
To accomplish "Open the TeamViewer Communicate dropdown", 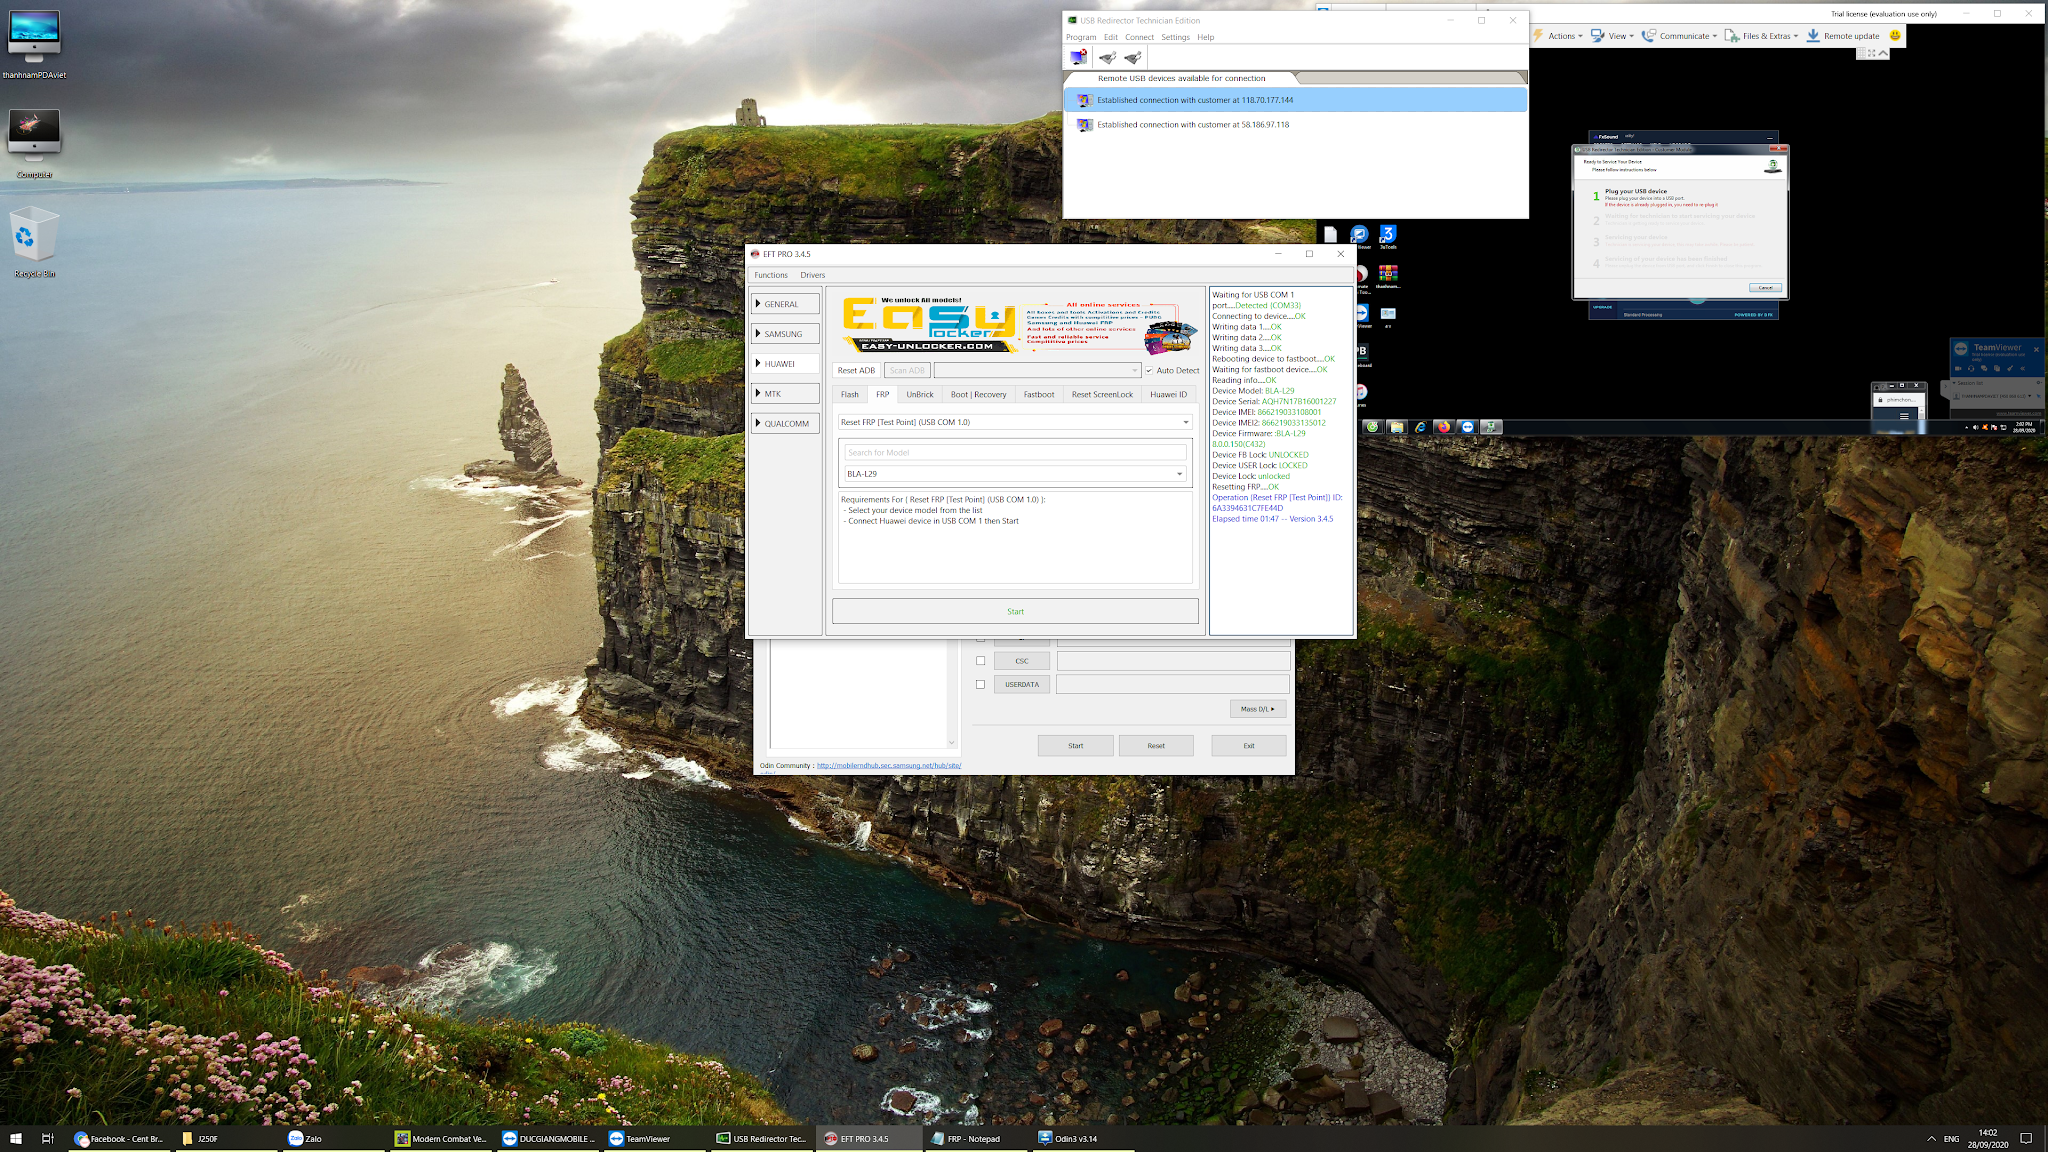I will [x=1680, y=36].
